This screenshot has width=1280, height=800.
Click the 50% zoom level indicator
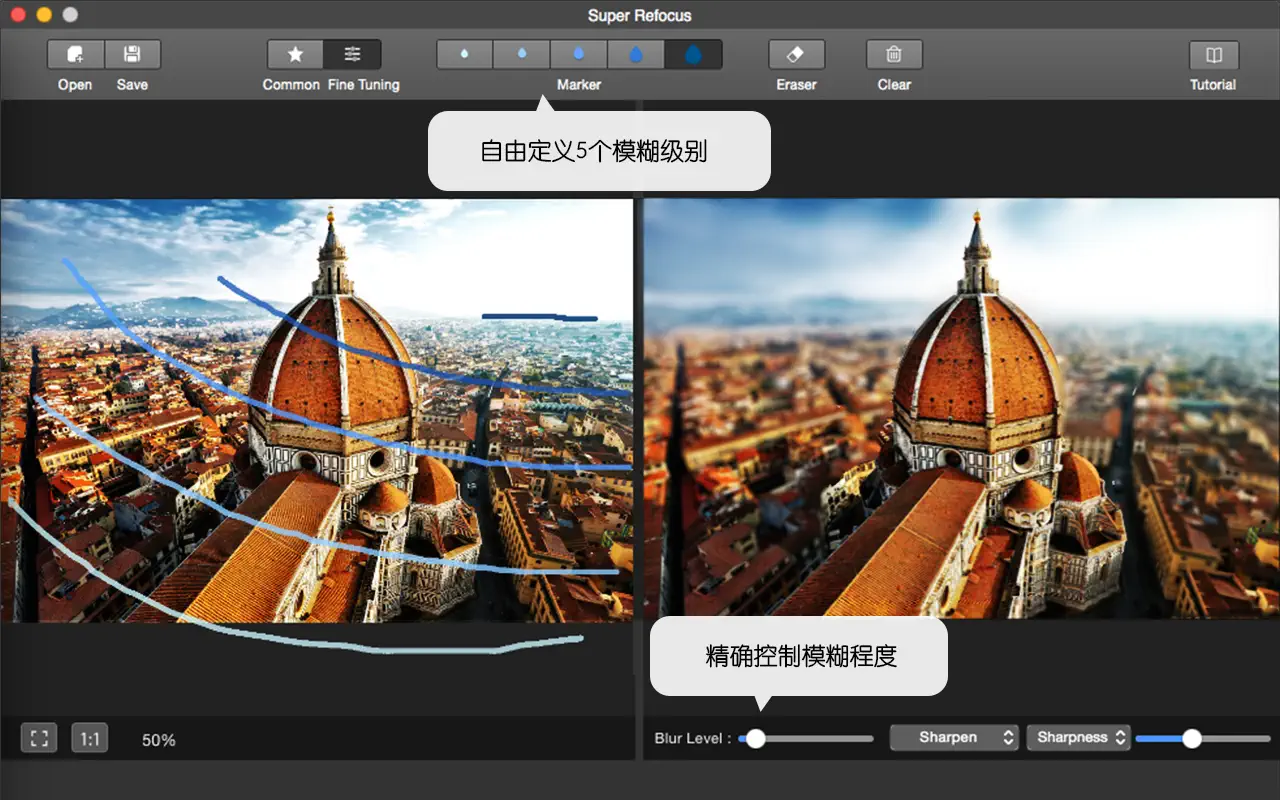point(158,739)
